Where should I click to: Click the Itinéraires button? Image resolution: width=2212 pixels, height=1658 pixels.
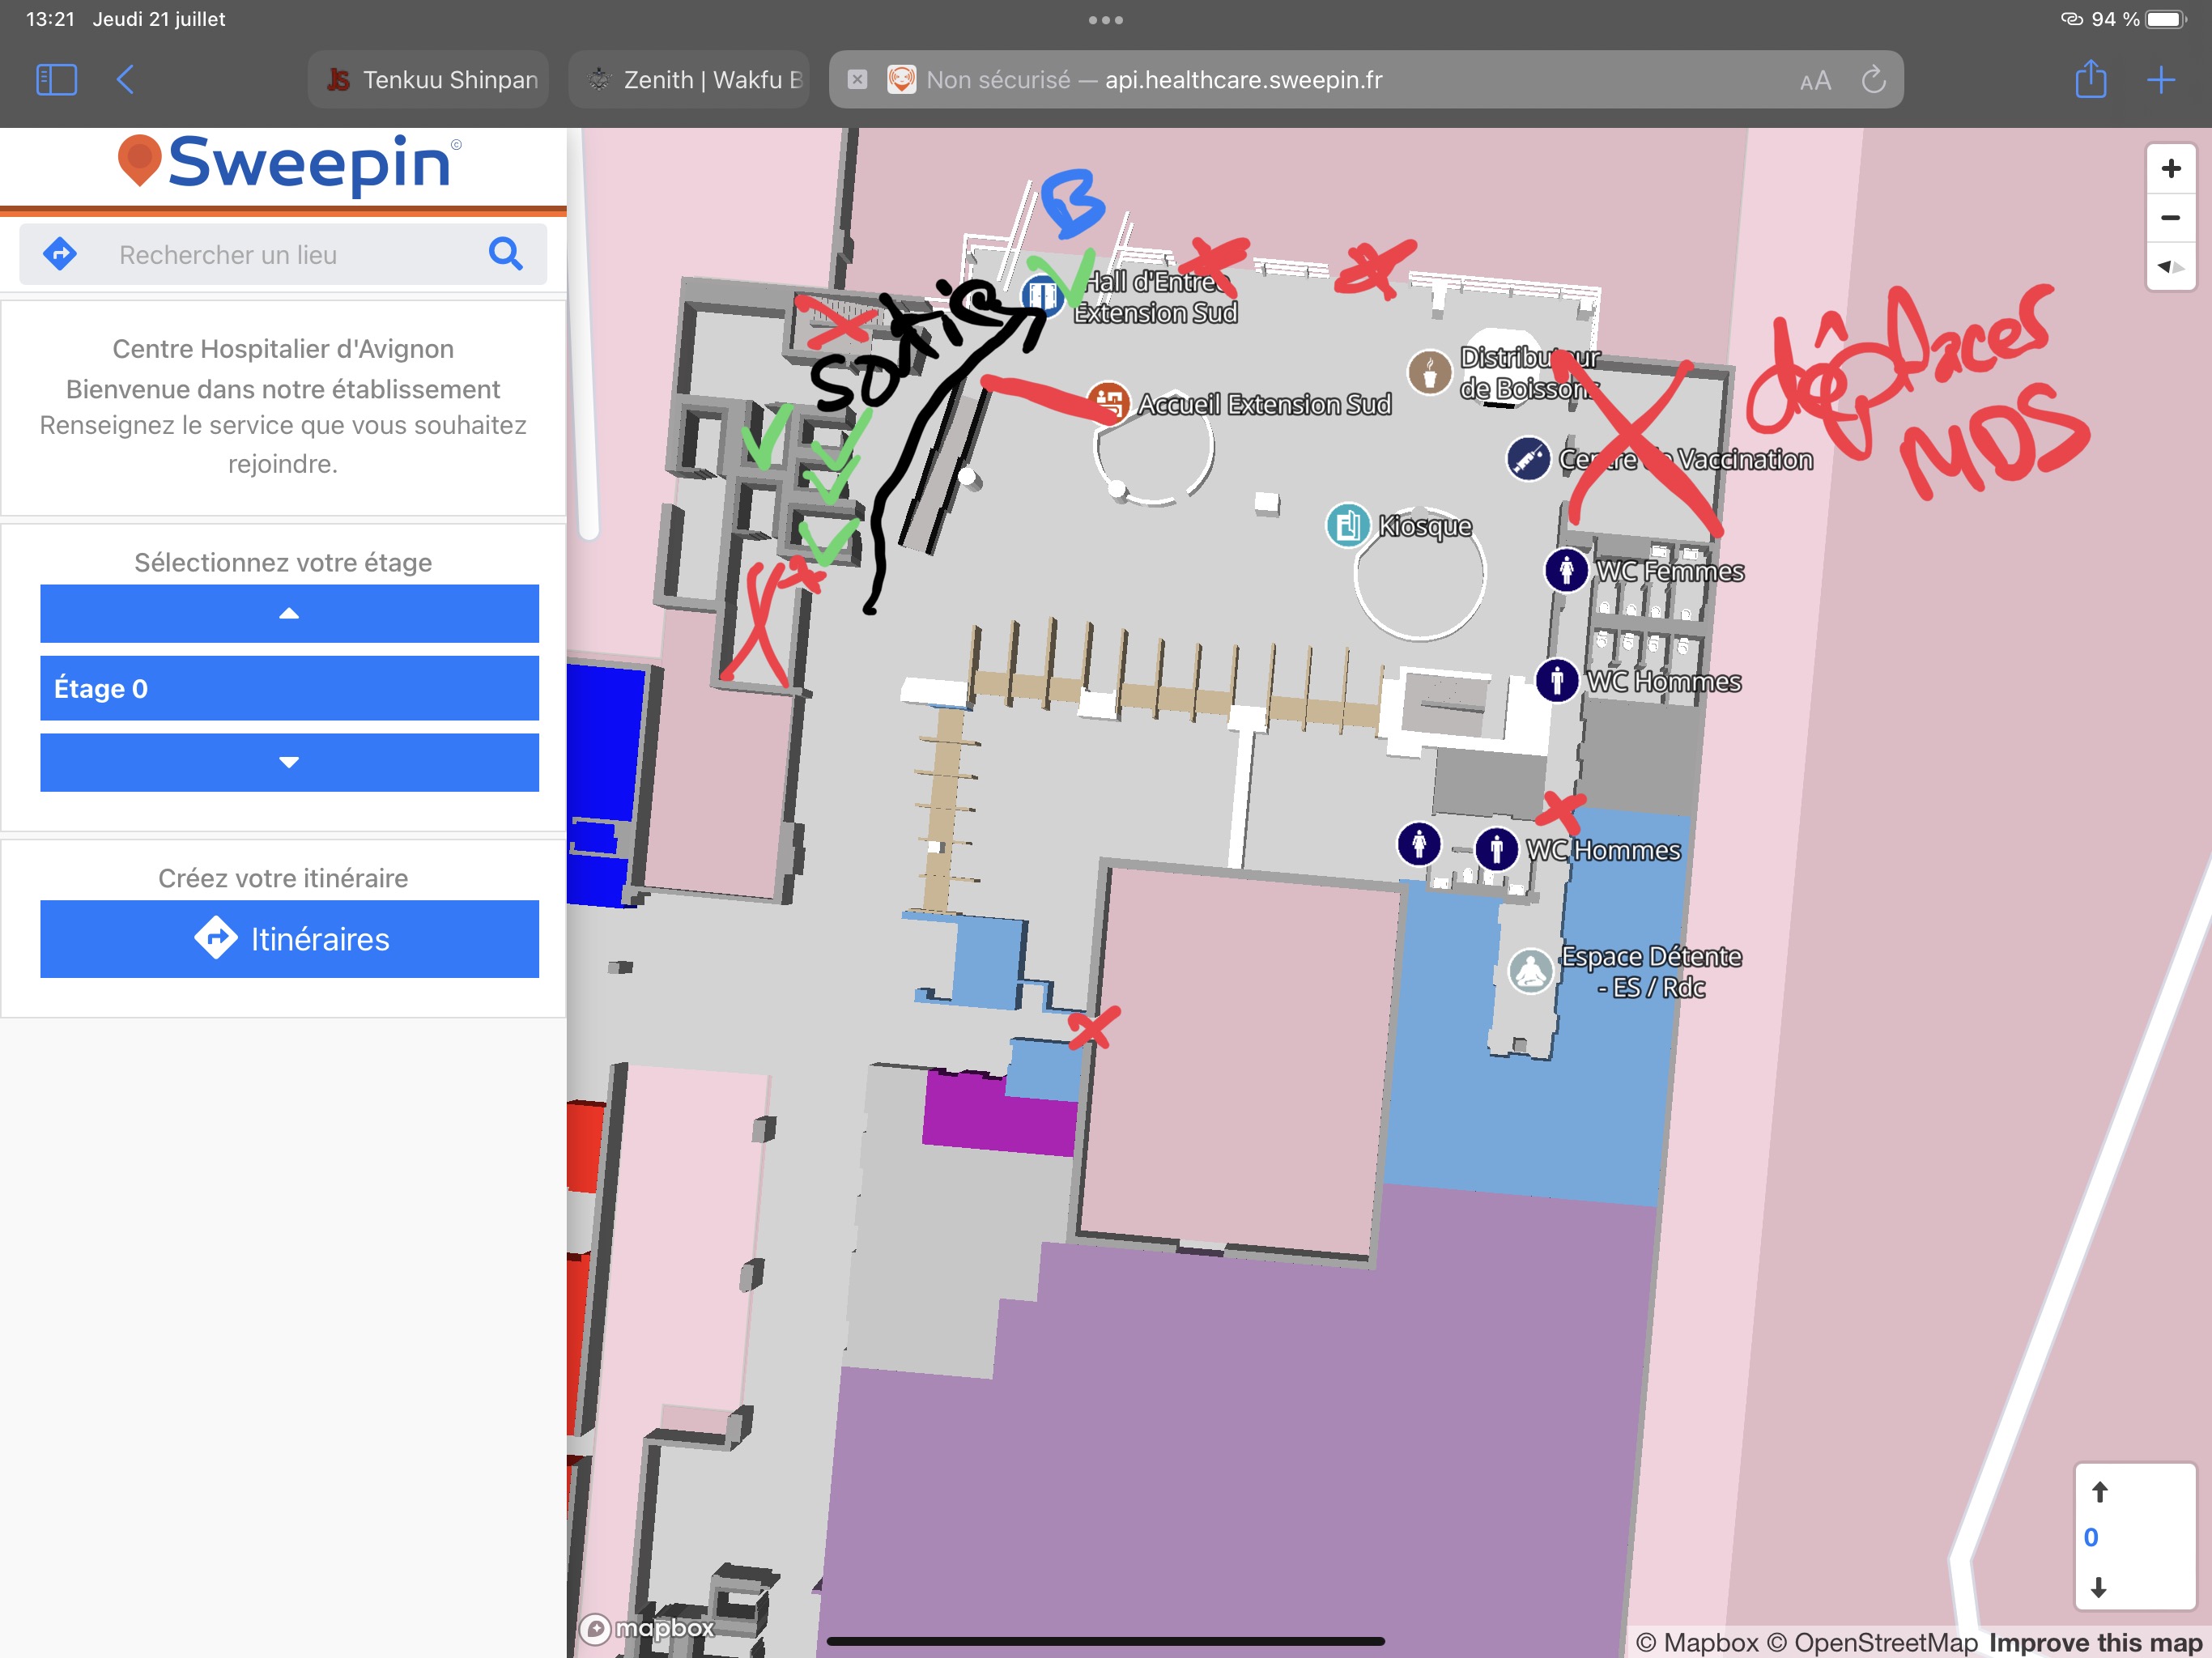(x=289, y=939)
